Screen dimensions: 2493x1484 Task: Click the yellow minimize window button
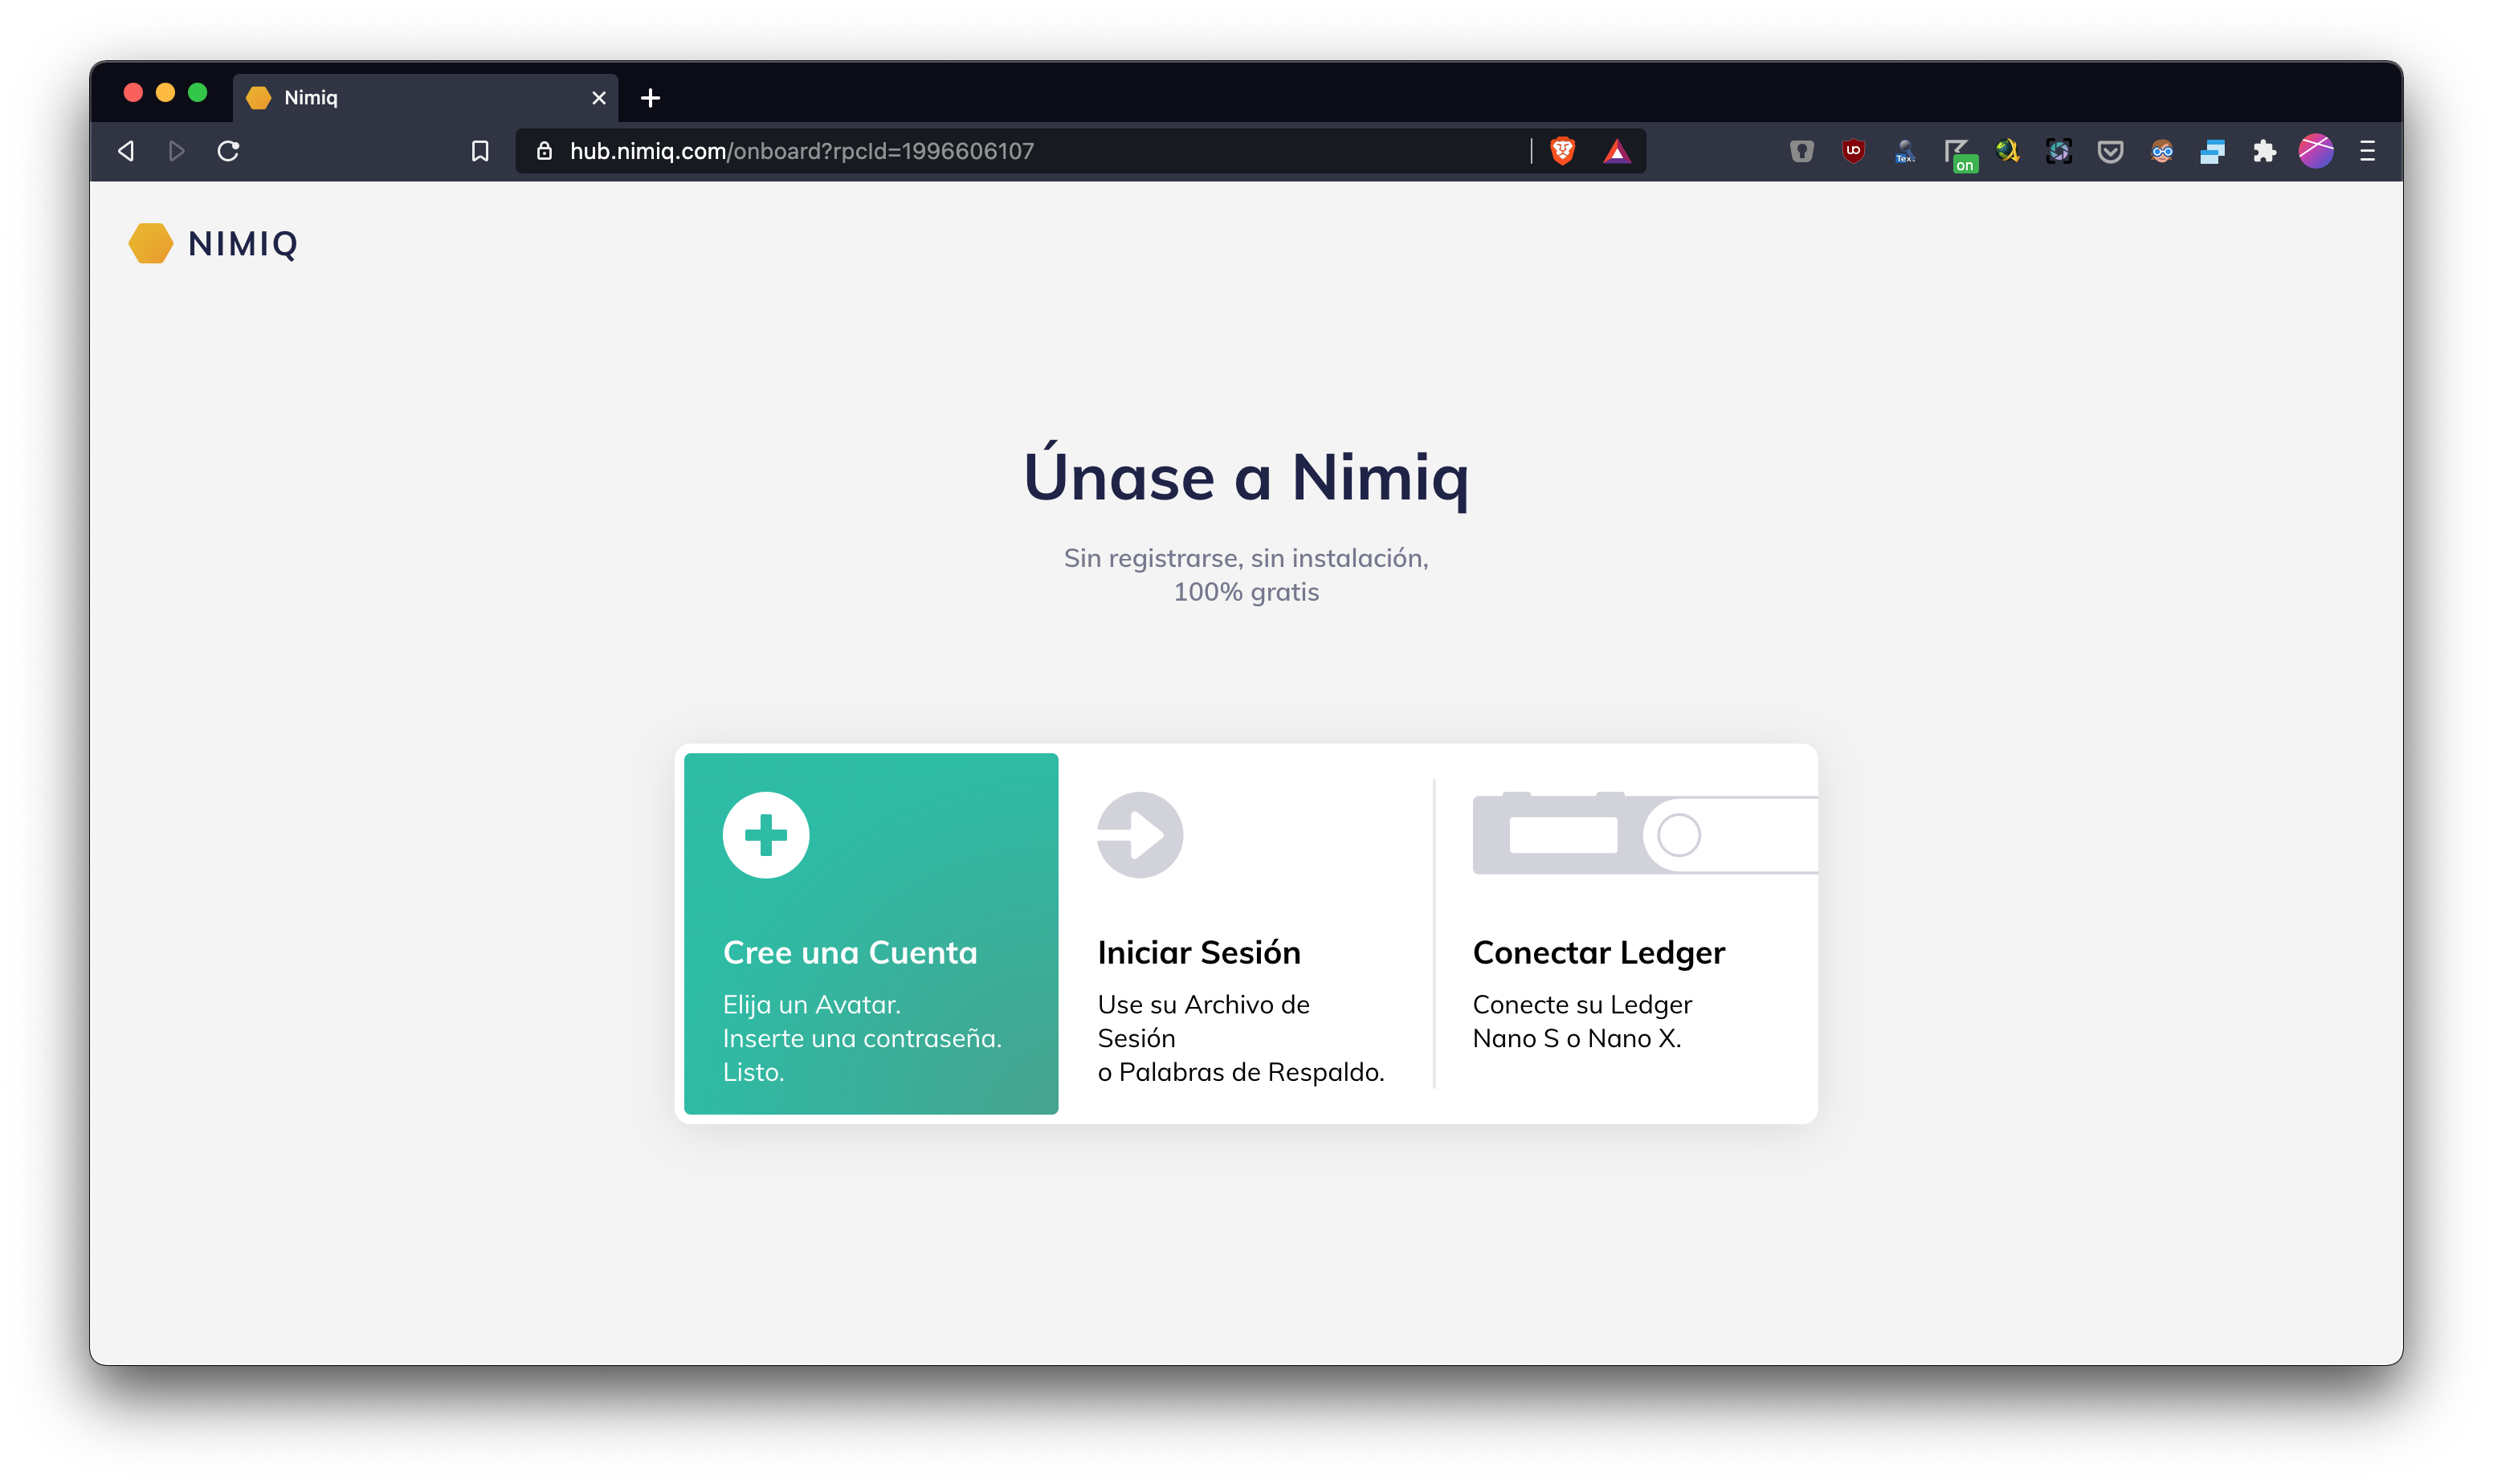pos(165,93)
